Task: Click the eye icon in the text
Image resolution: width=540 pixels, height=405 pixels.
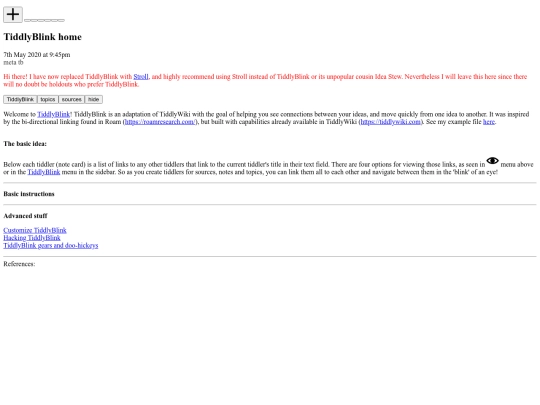Action: point(492,160)
